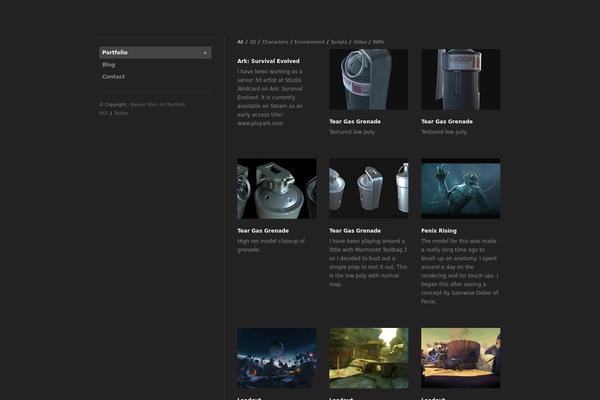Open upright grenade thumbnail with gray cap band

click(x=460, y=79)
